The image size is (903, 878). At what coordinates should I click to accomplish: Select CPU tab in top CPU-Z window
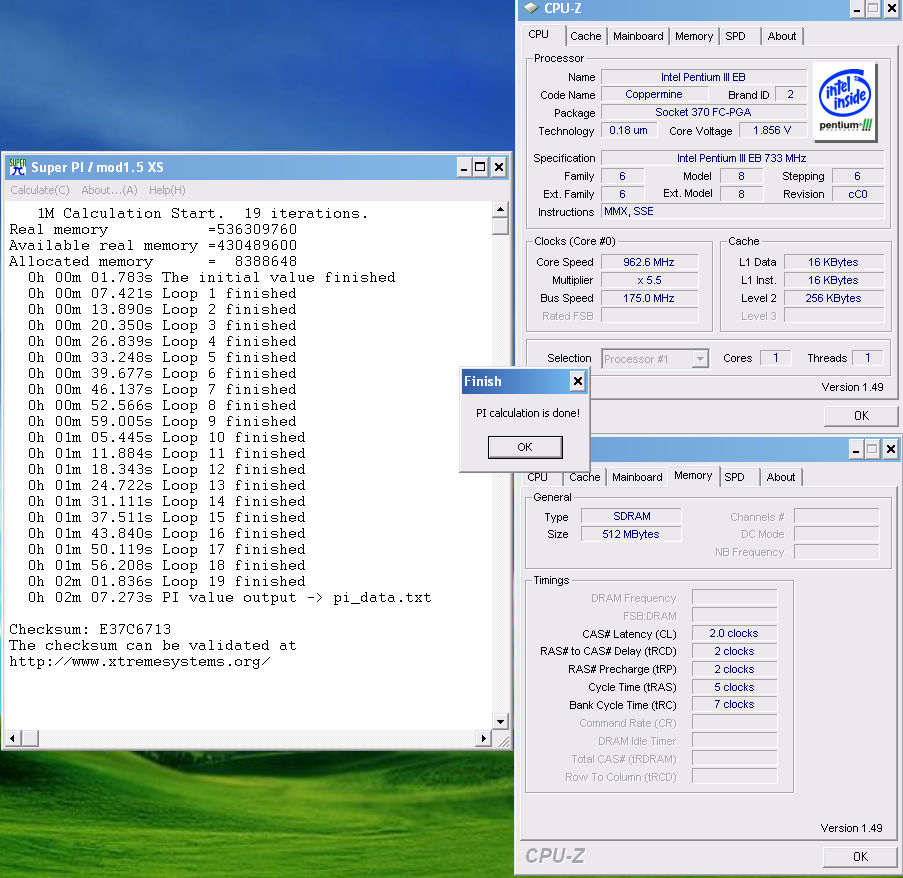coord(542,35)
